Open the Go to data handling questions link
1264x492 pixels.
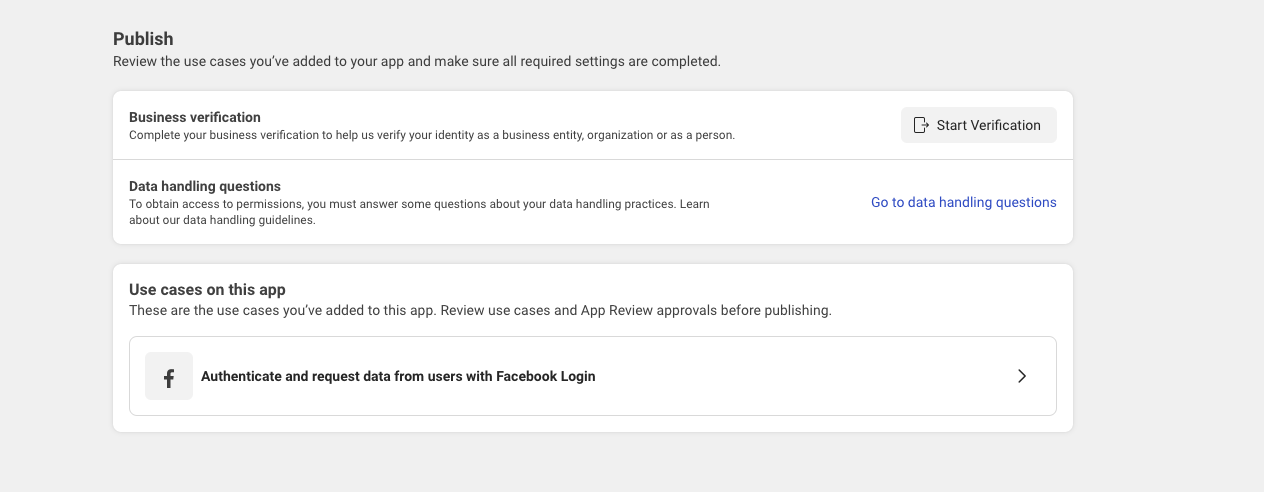(963, 202)
